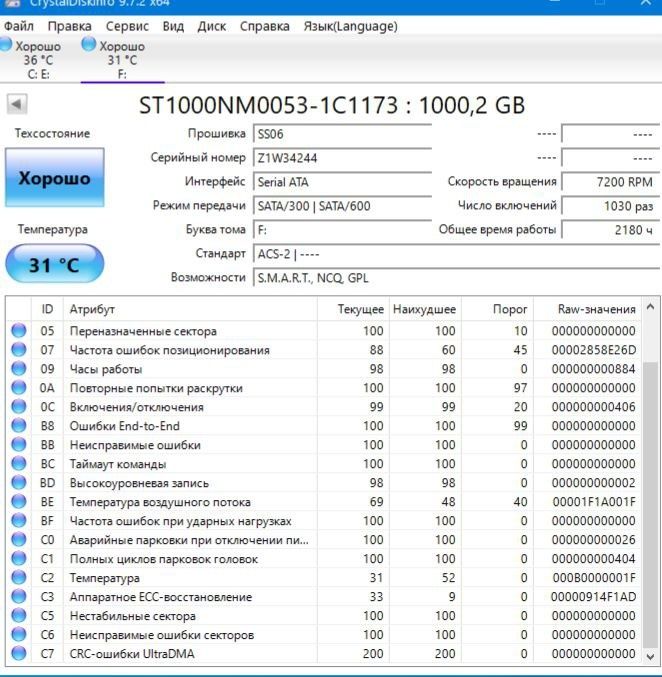Click the previous disk arrow button
The width and height of the screenshot is (662, 677).
click(x=17, y=104)
